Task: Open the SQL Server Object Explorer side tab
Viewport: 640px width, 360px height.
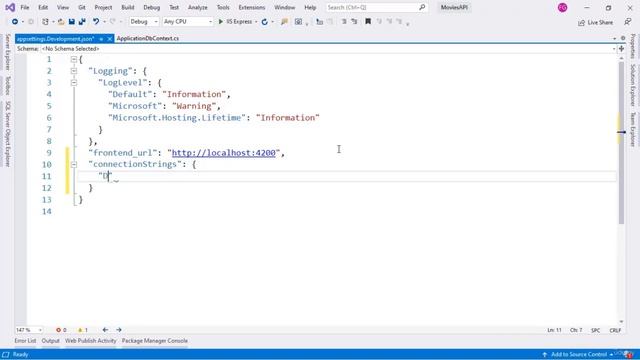Action: [x=7, y=134]
